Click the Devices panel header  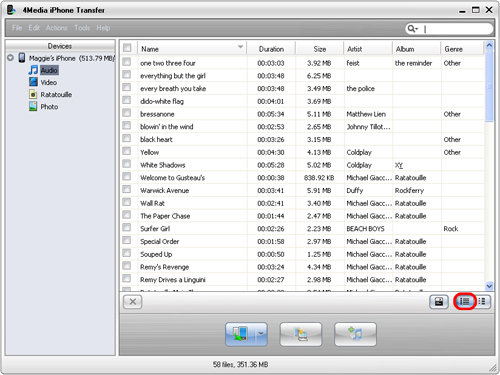[x=60, y=46]
